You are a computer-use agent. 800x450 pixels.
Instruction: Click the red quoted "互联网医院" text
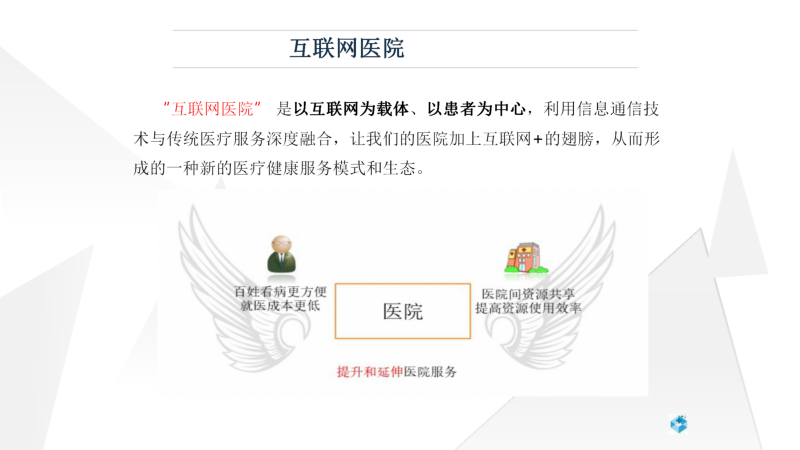[x=212, y=109]
